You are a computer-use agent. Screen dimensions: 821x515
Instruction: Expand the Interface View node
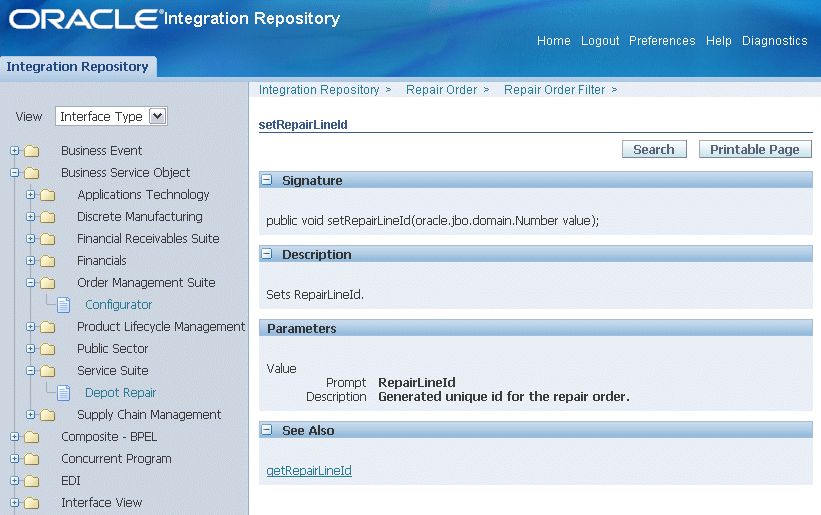pyautogui.click(x=15, y=502)
